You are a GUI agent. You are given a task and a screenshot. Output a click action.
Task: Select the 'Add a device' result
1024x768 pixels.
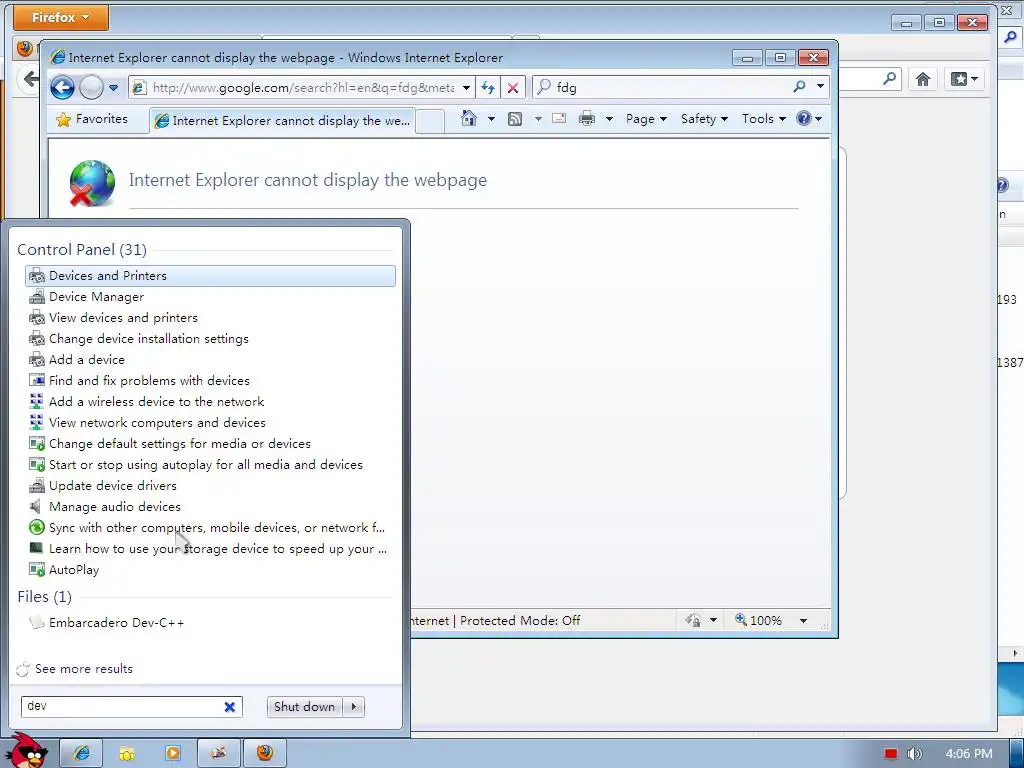coord(210,360)
